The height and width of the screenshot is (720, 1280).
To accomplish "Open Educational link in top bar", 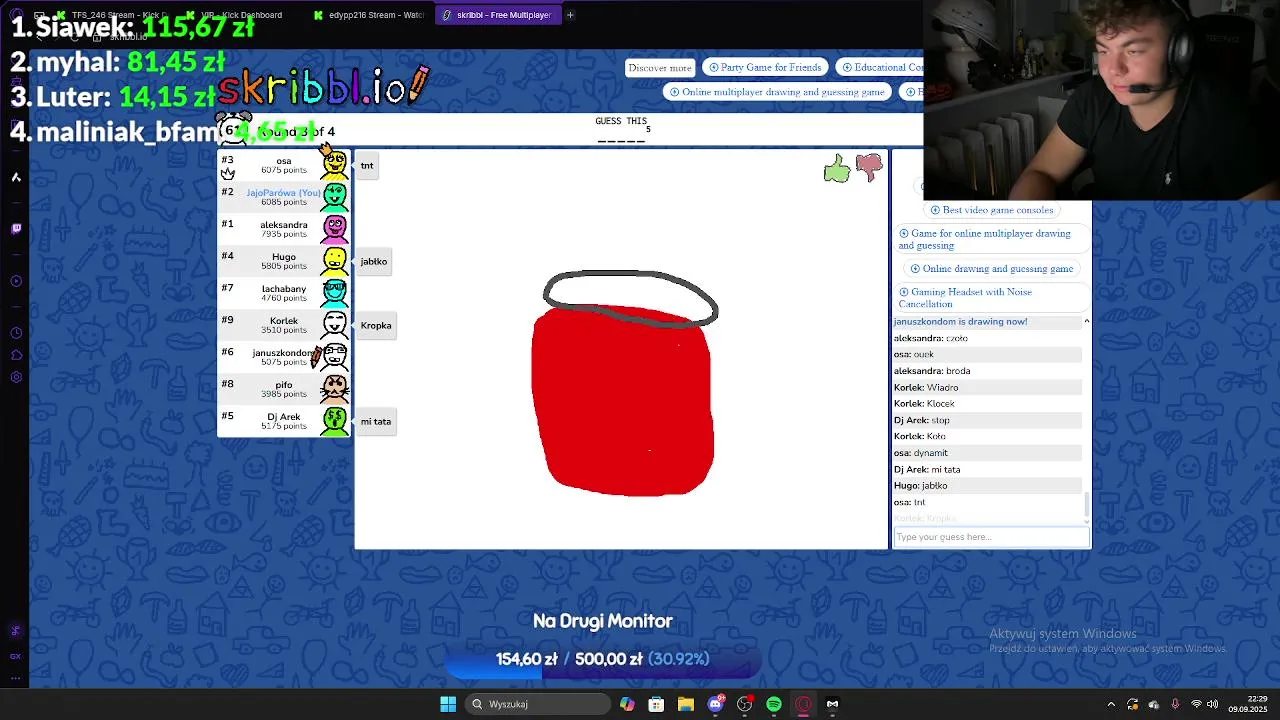I will [880, 67].
